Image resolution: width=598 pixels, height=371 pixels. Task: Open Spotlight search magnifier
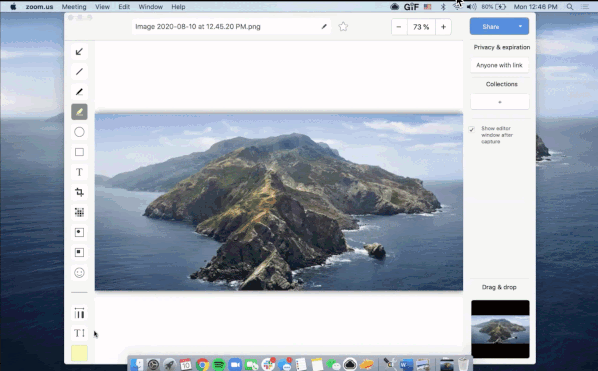570,6
